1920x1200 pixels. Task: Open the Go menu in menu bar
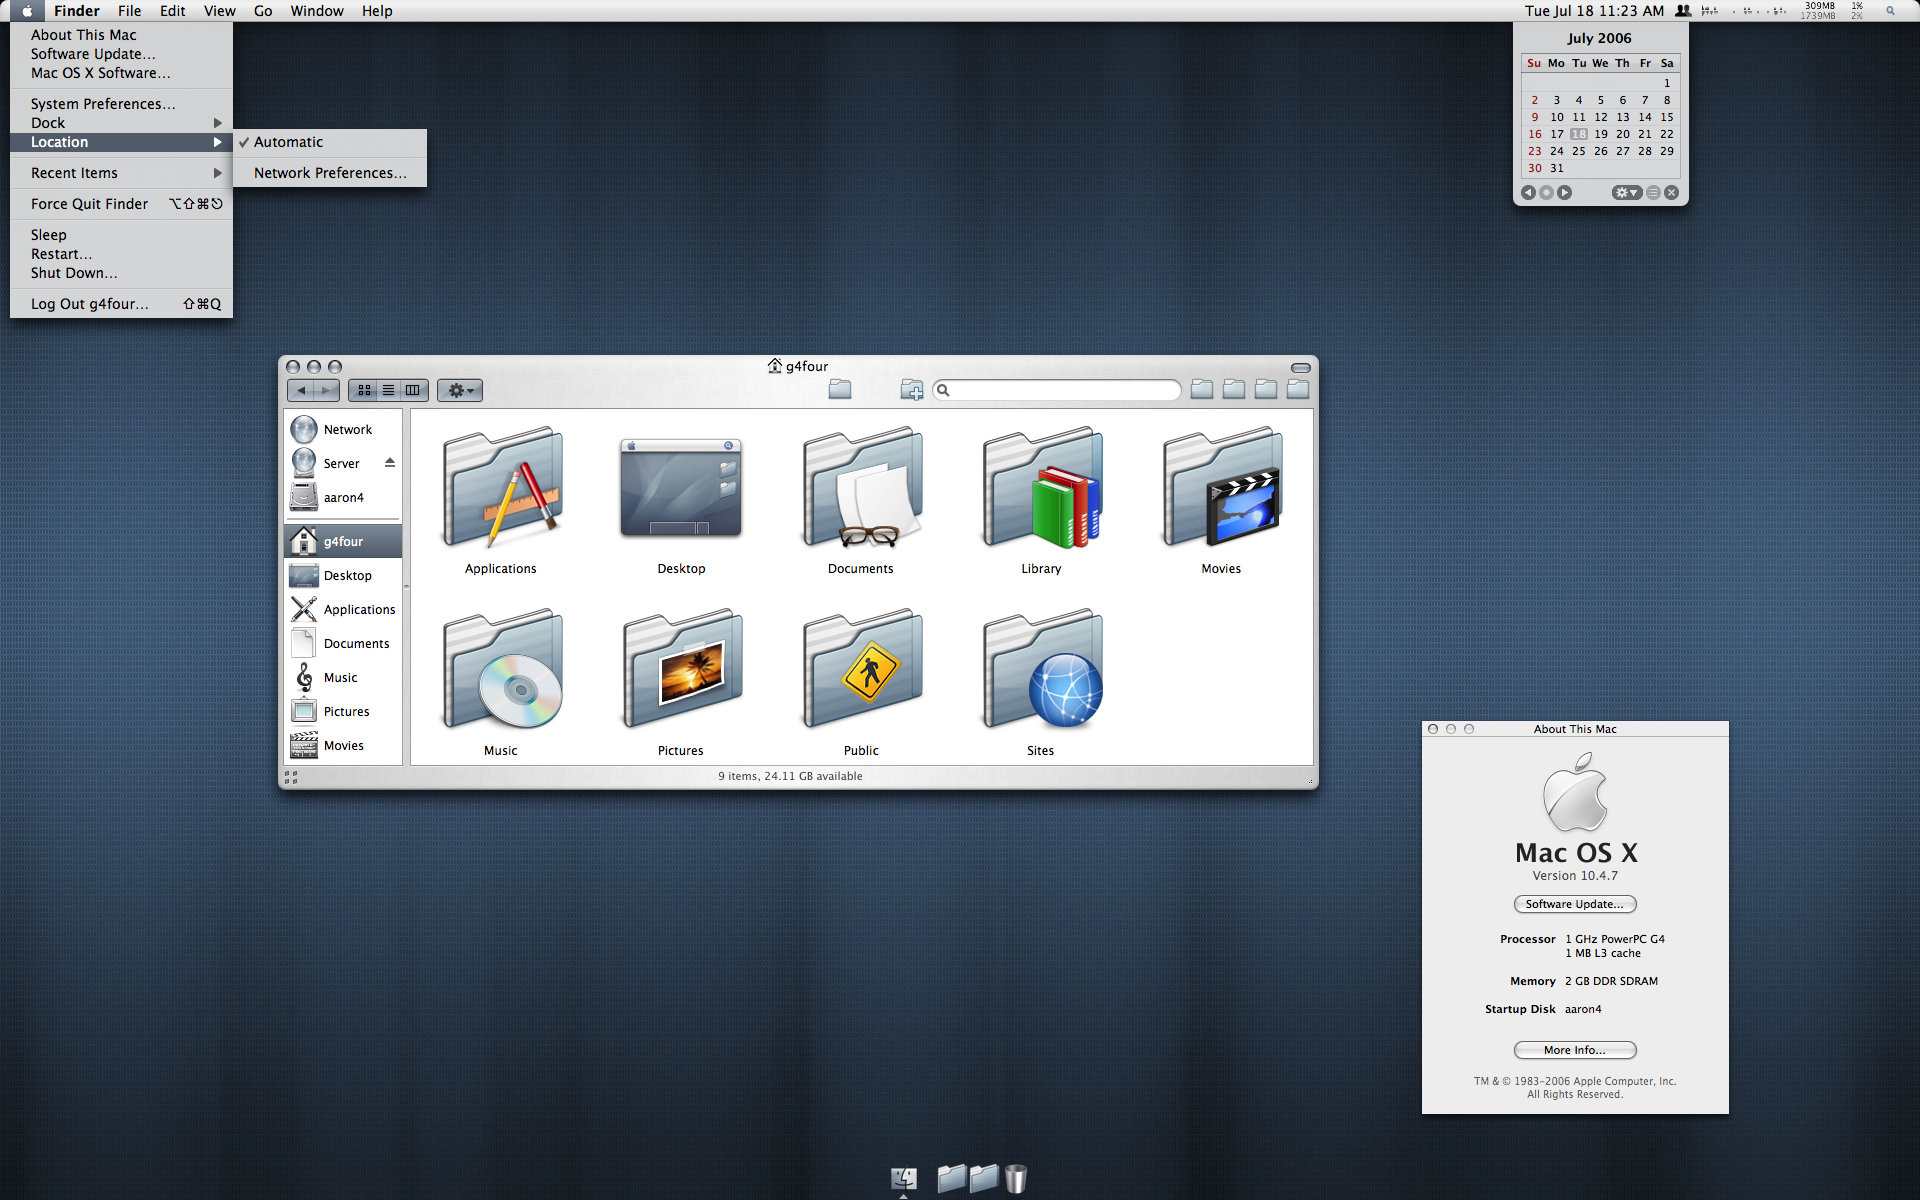(263, 11)
